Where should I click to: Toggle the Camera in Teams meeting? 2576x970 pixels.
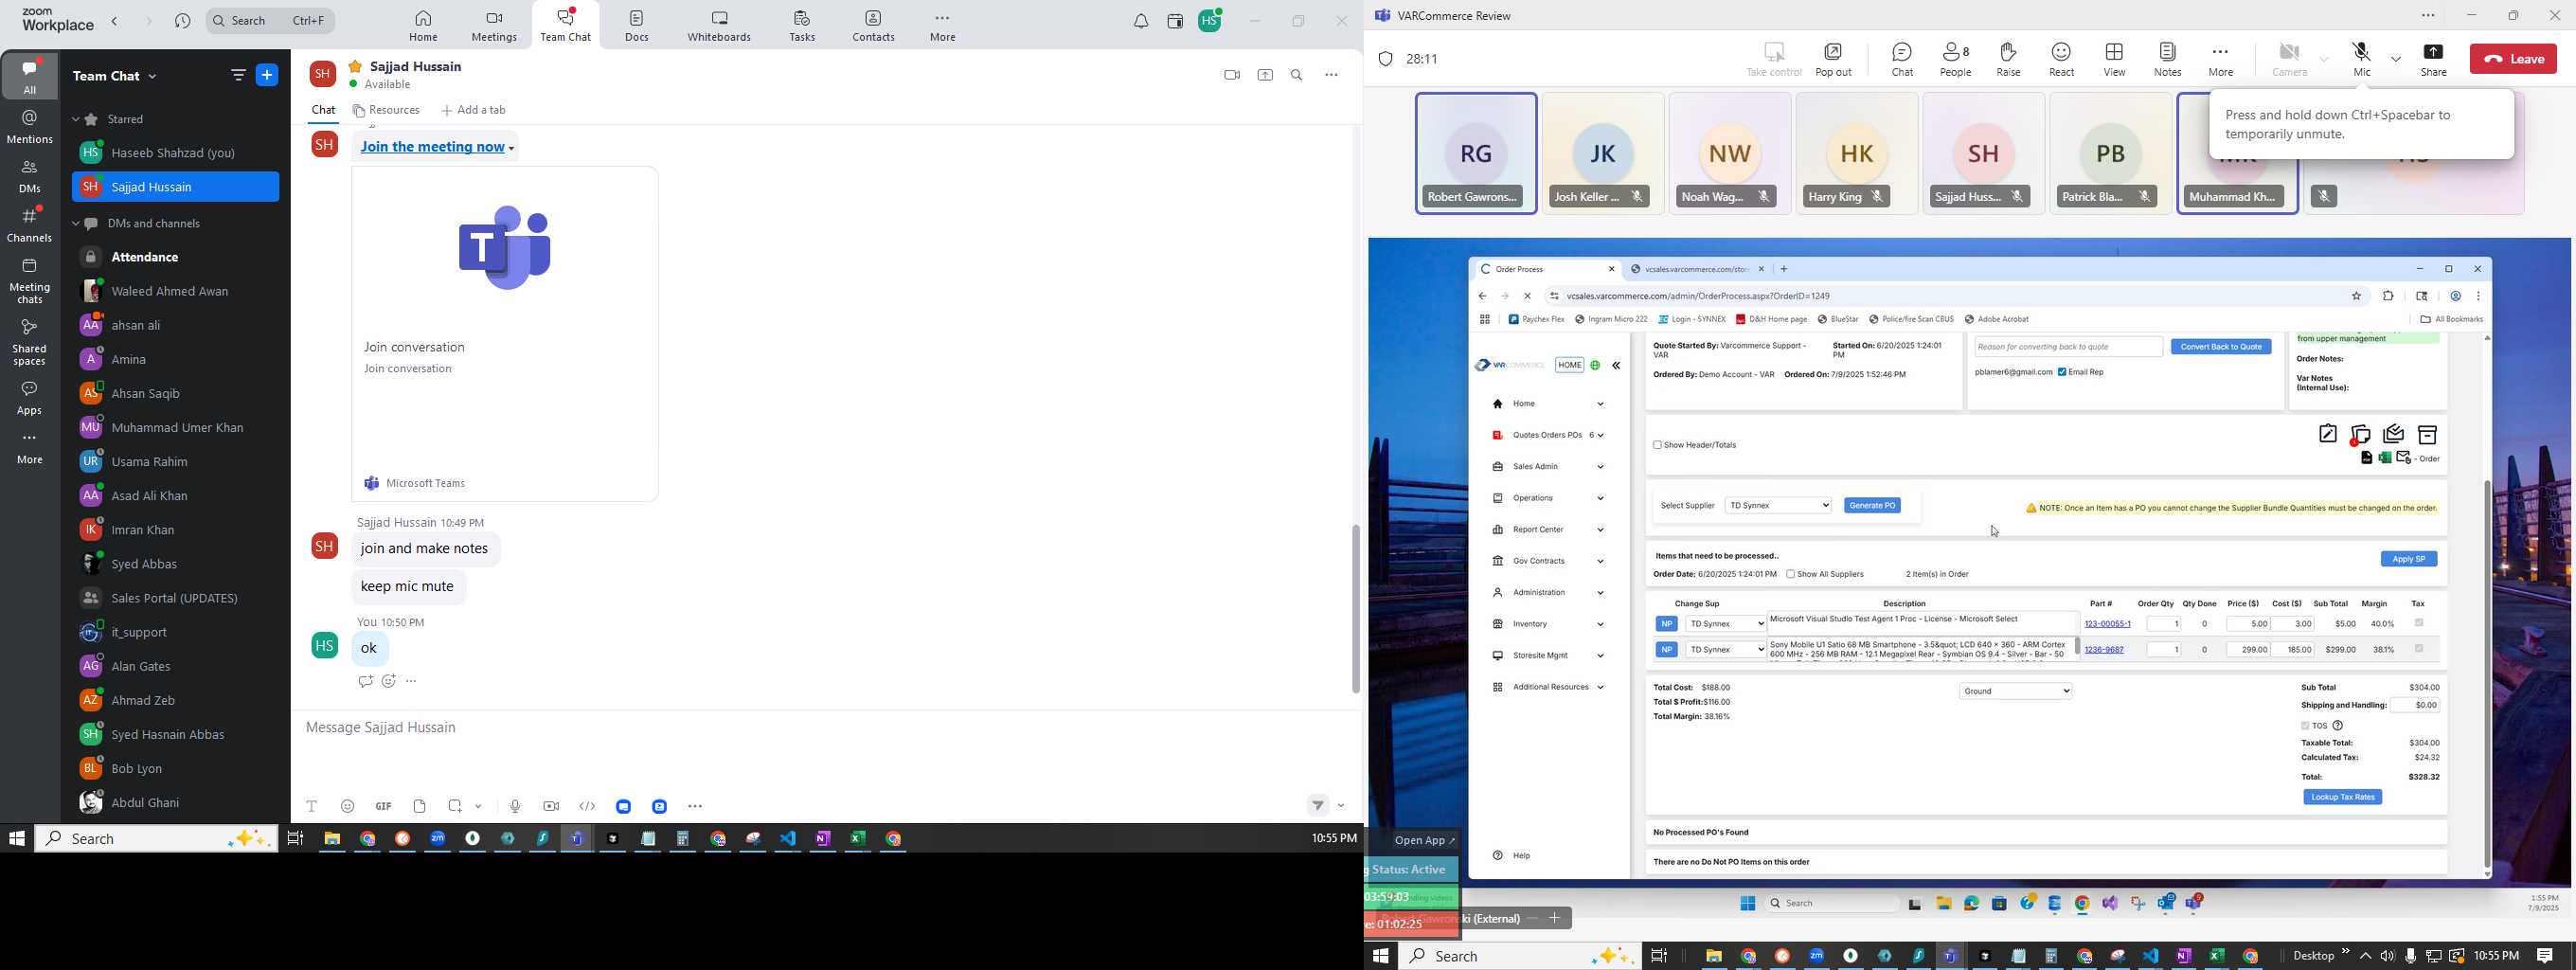click(x=2289, y=59)
